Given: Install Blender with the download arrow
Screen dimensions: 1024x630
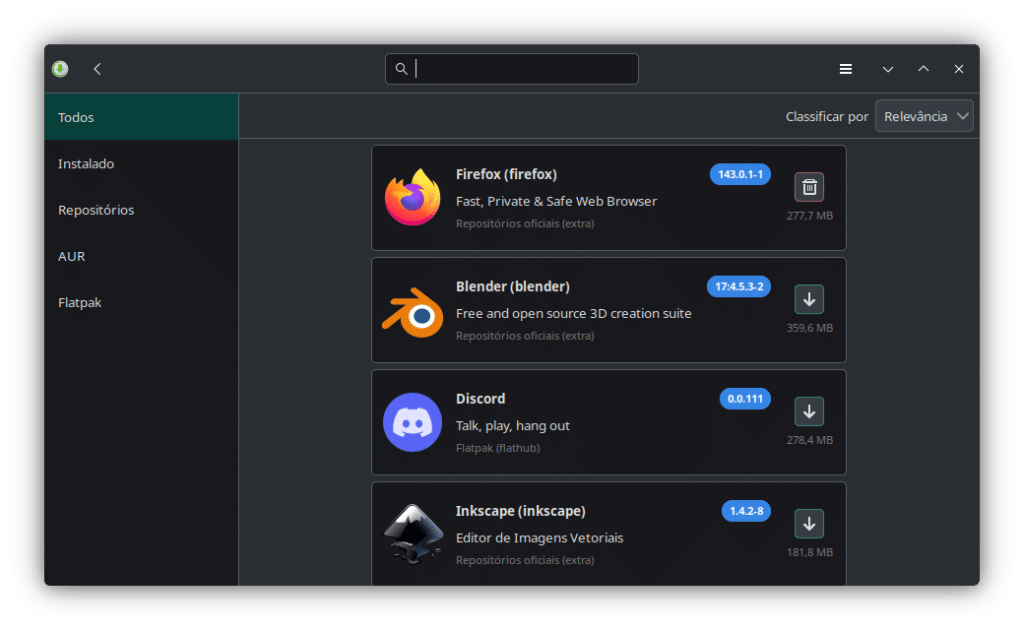Looking at the screenshot, I should [808, 300].
